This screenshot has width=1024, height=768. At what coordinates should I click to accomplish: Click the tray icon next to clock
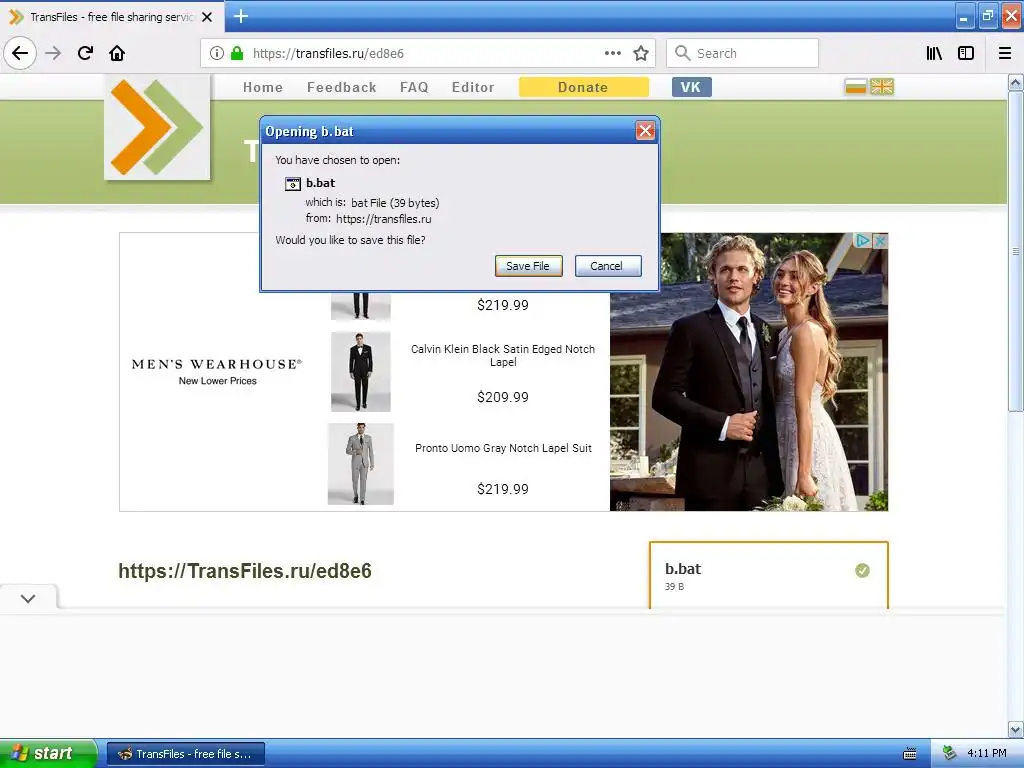(x=949, y=754)
